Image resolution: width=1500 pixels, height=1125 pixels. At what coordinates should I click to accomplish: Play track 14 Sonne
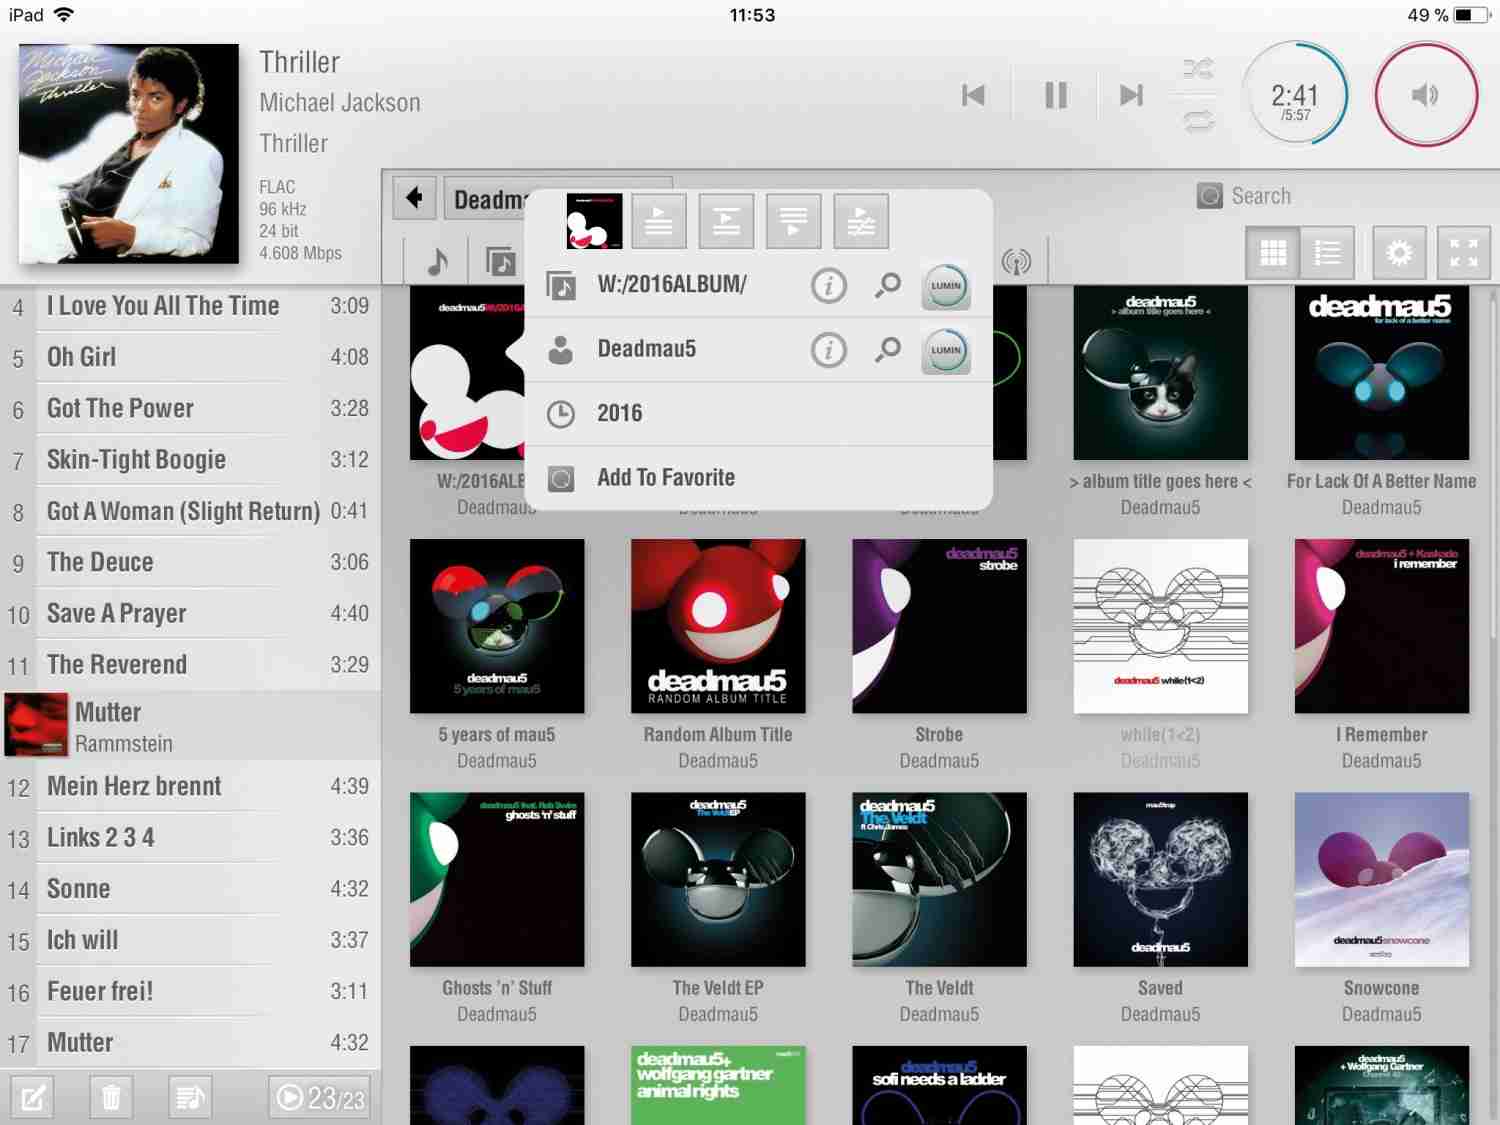(x=190, y=889)
